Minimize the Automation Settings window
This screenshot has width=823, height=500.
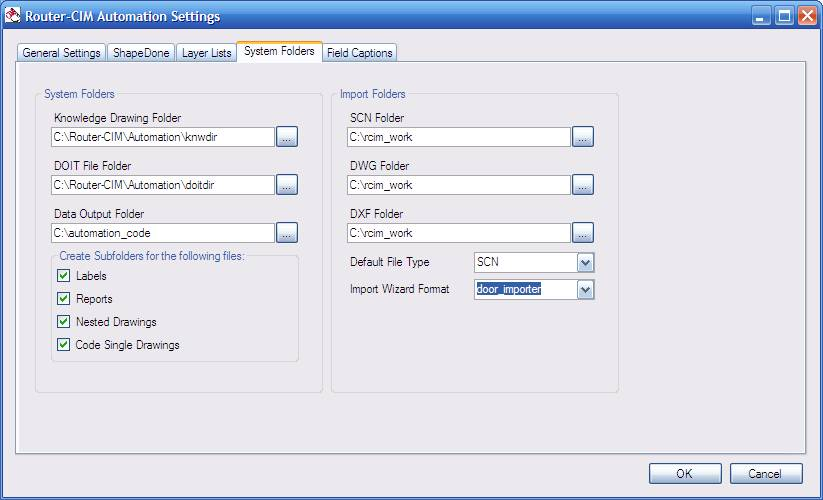tap(761, 16)
